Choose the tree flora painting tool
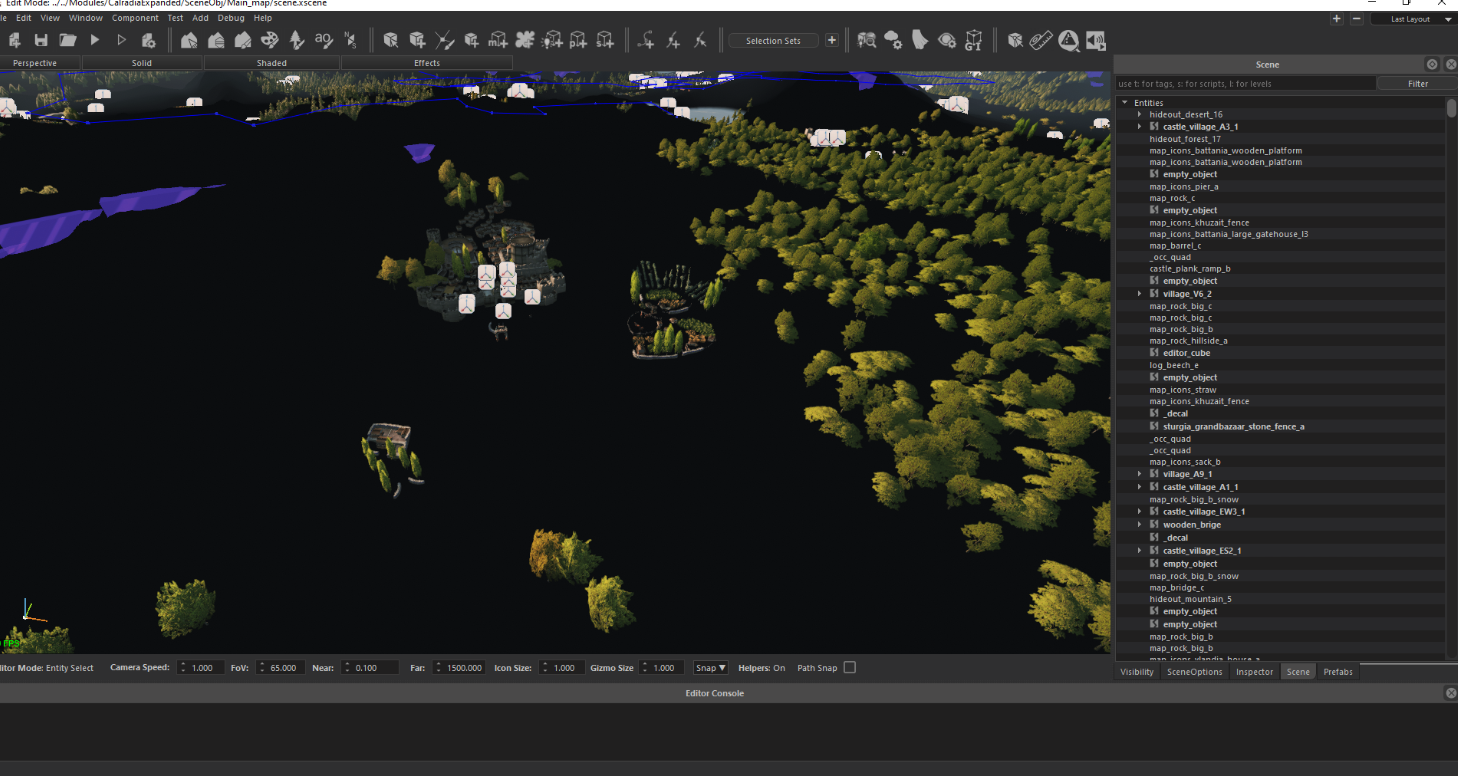This screenshot has width=1458, height=776. (297, 40)
